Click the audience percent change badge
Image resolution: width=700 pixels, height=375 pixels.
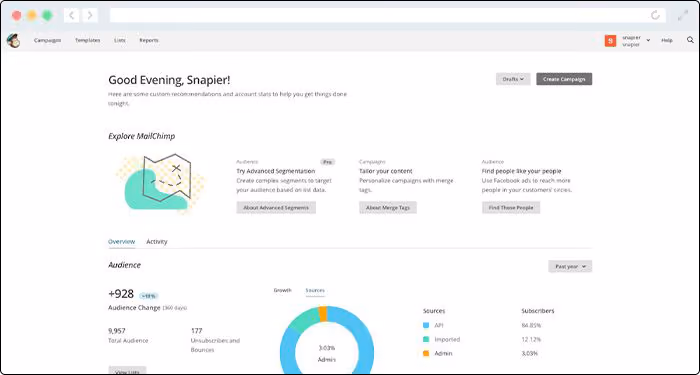[149, 296]
